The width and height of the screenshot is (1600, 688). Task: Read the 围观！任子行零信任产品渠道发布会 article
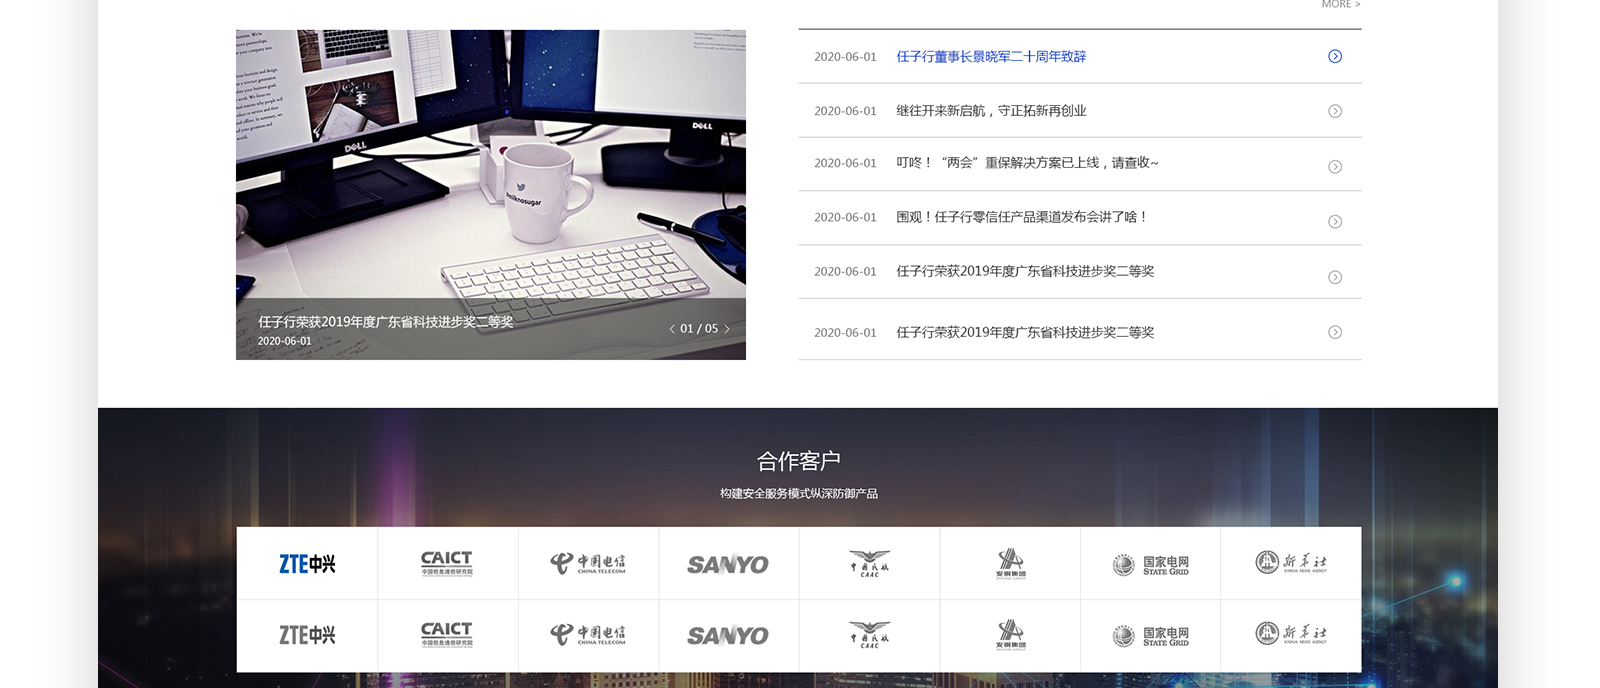pyautogui.click(x=1021, y=217)
